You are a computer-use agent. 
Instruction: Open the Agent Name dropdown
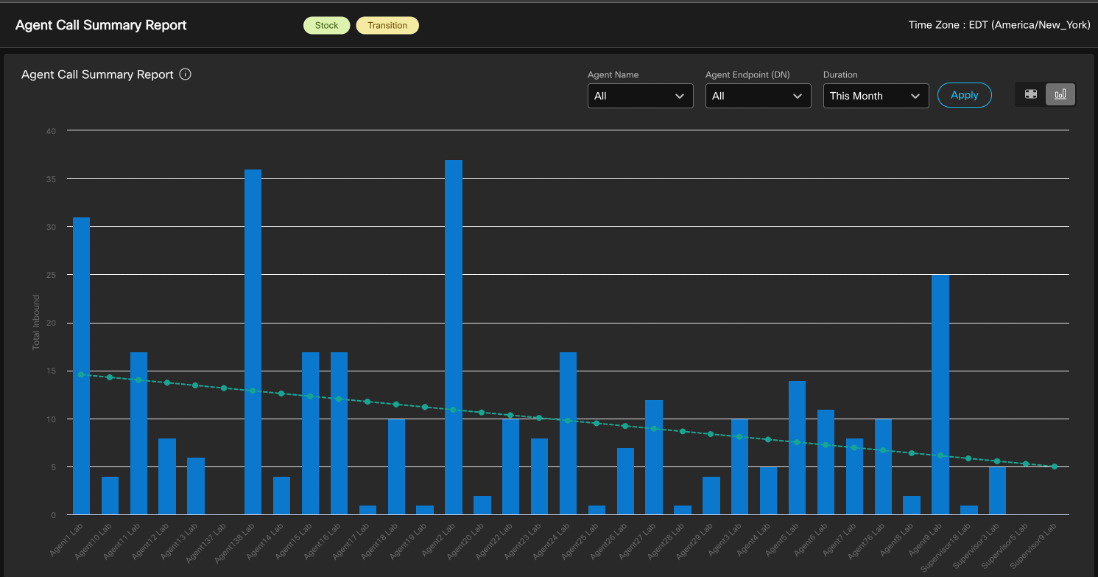640,96
